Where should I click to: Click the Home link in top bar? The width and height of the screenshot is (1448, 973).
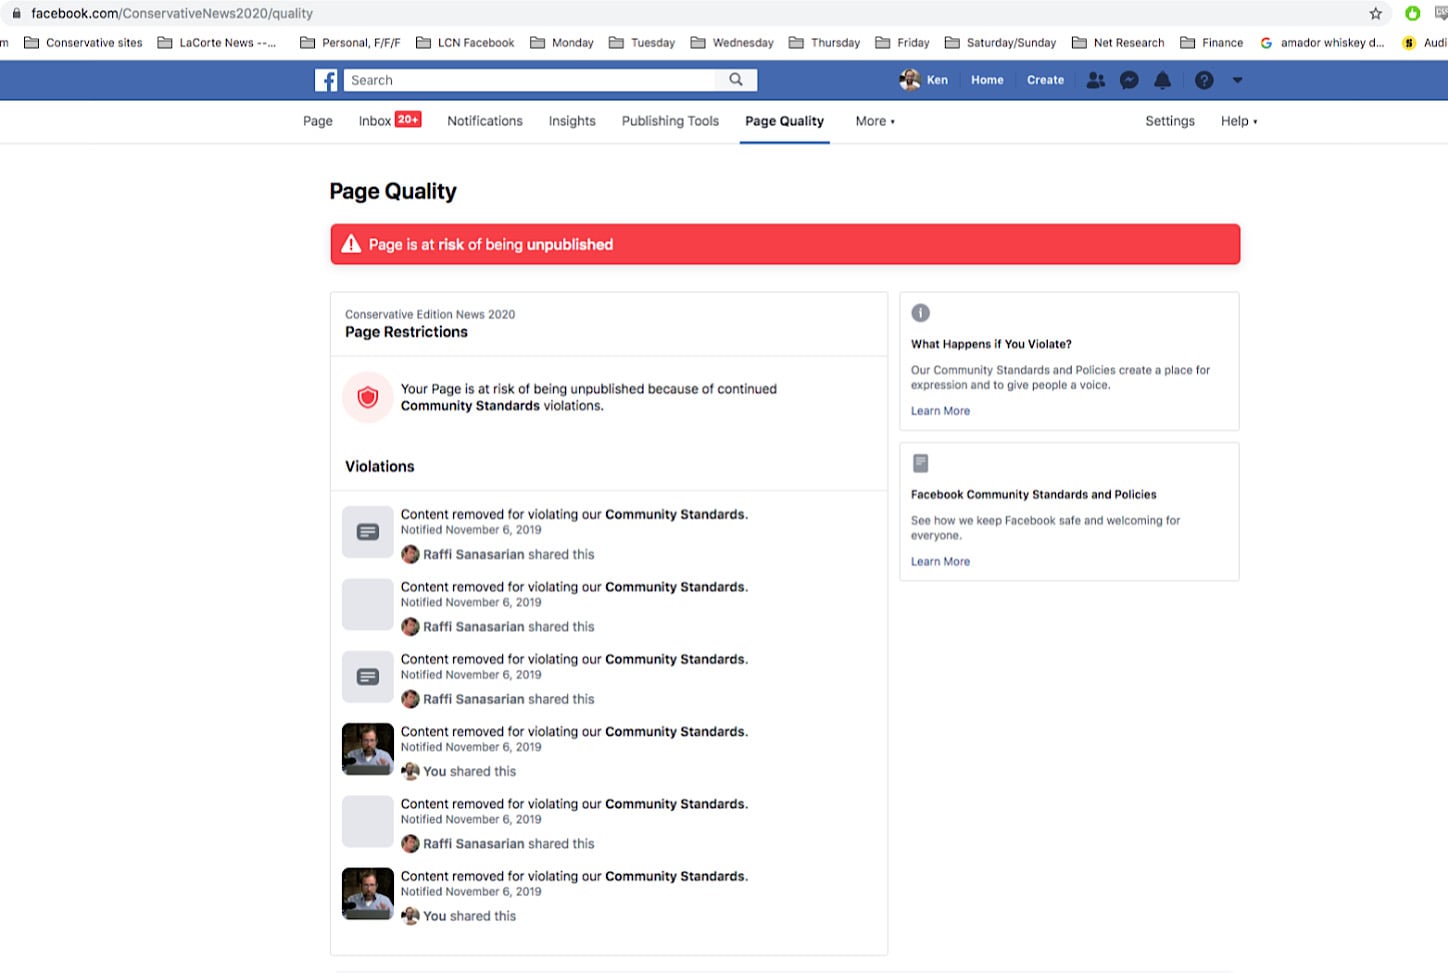(987, 80)
